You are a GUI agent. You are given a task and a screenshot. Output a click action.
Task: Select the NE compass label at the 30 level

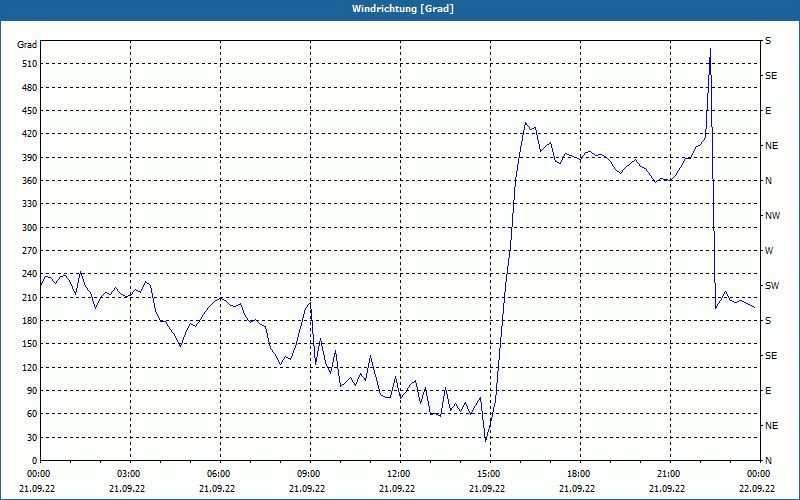tap(772, 426)
